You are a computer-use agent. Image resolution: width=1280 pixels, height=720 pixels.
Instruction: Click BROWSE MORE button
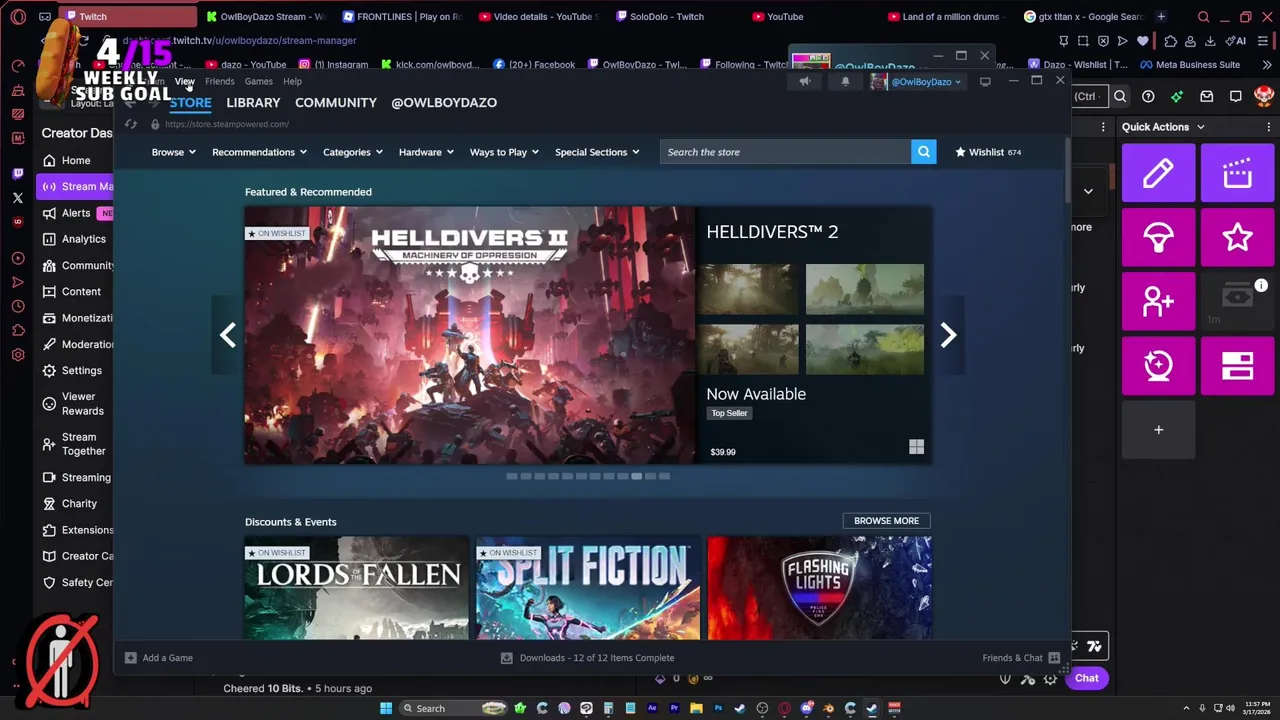point(886,521)
